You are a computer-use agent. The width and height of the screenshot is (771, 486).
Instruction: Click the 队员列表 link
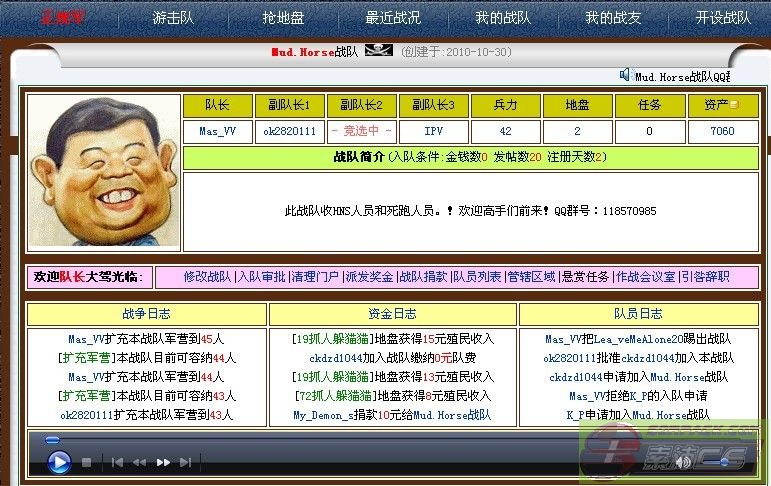pos(477,277)
